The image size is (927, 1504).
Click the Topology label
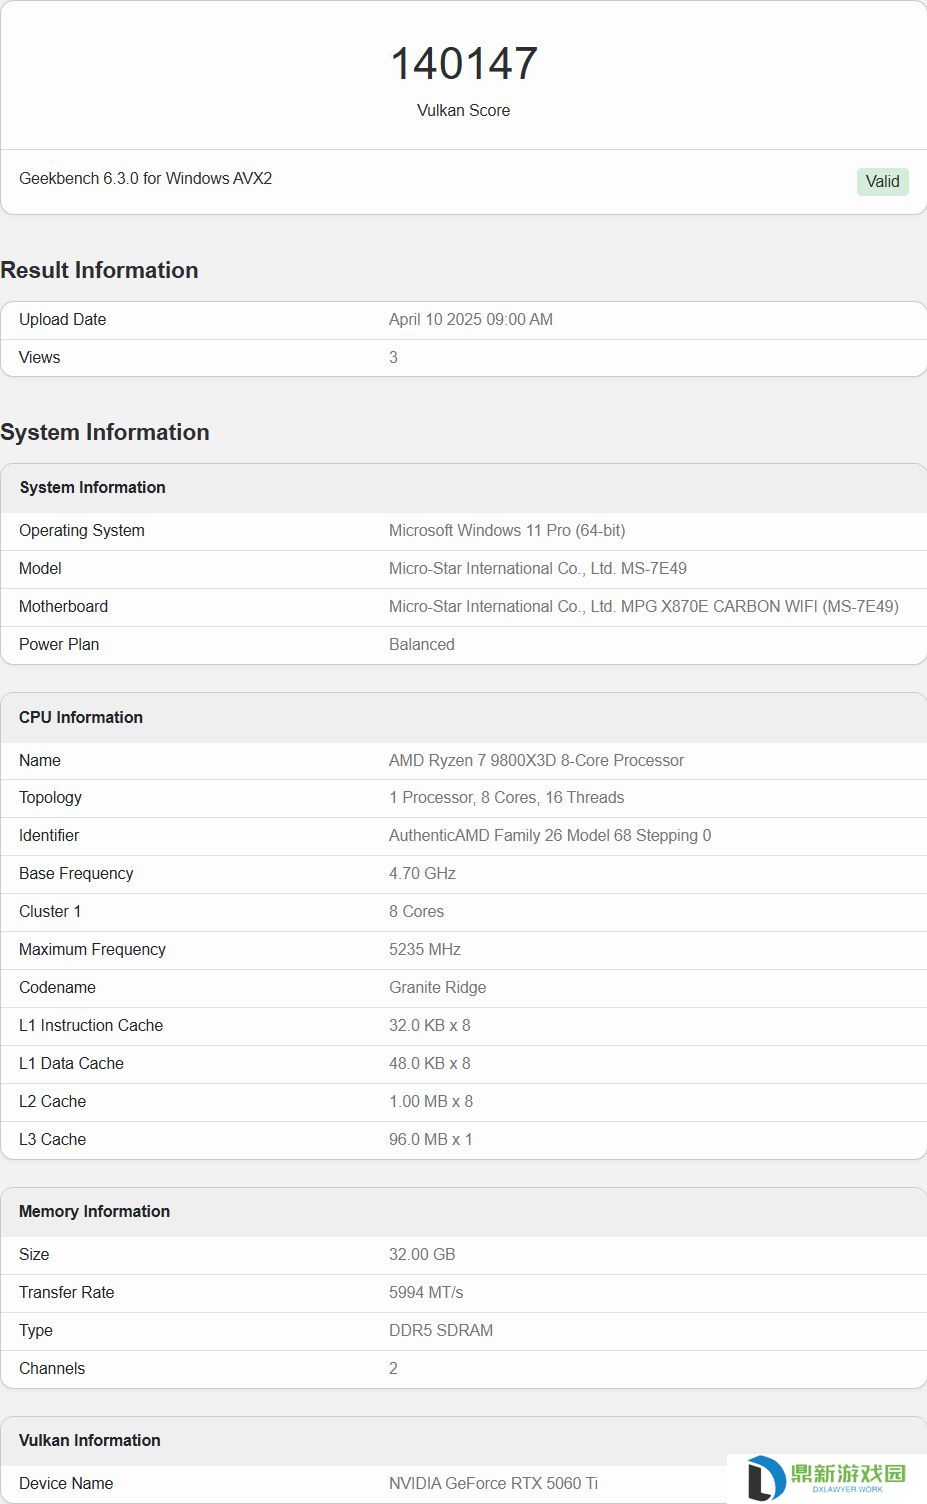[50, 797]
